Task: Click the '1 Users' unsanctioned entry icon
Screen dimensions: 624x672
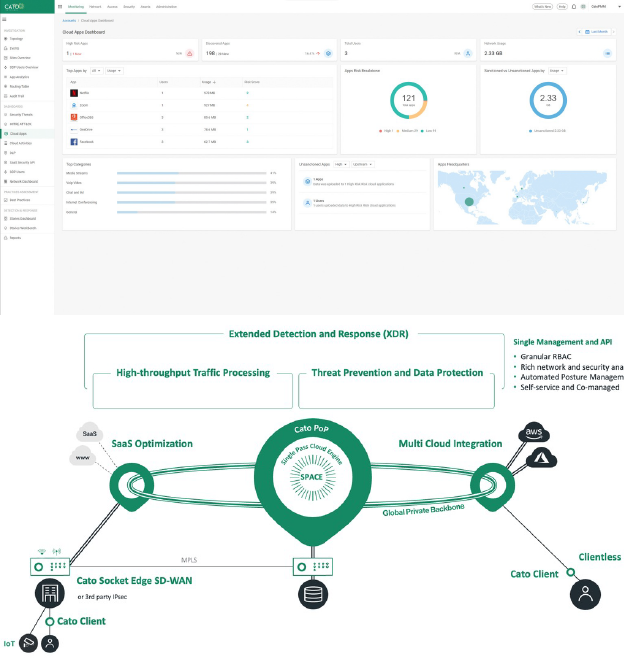Action: point(307,203)
